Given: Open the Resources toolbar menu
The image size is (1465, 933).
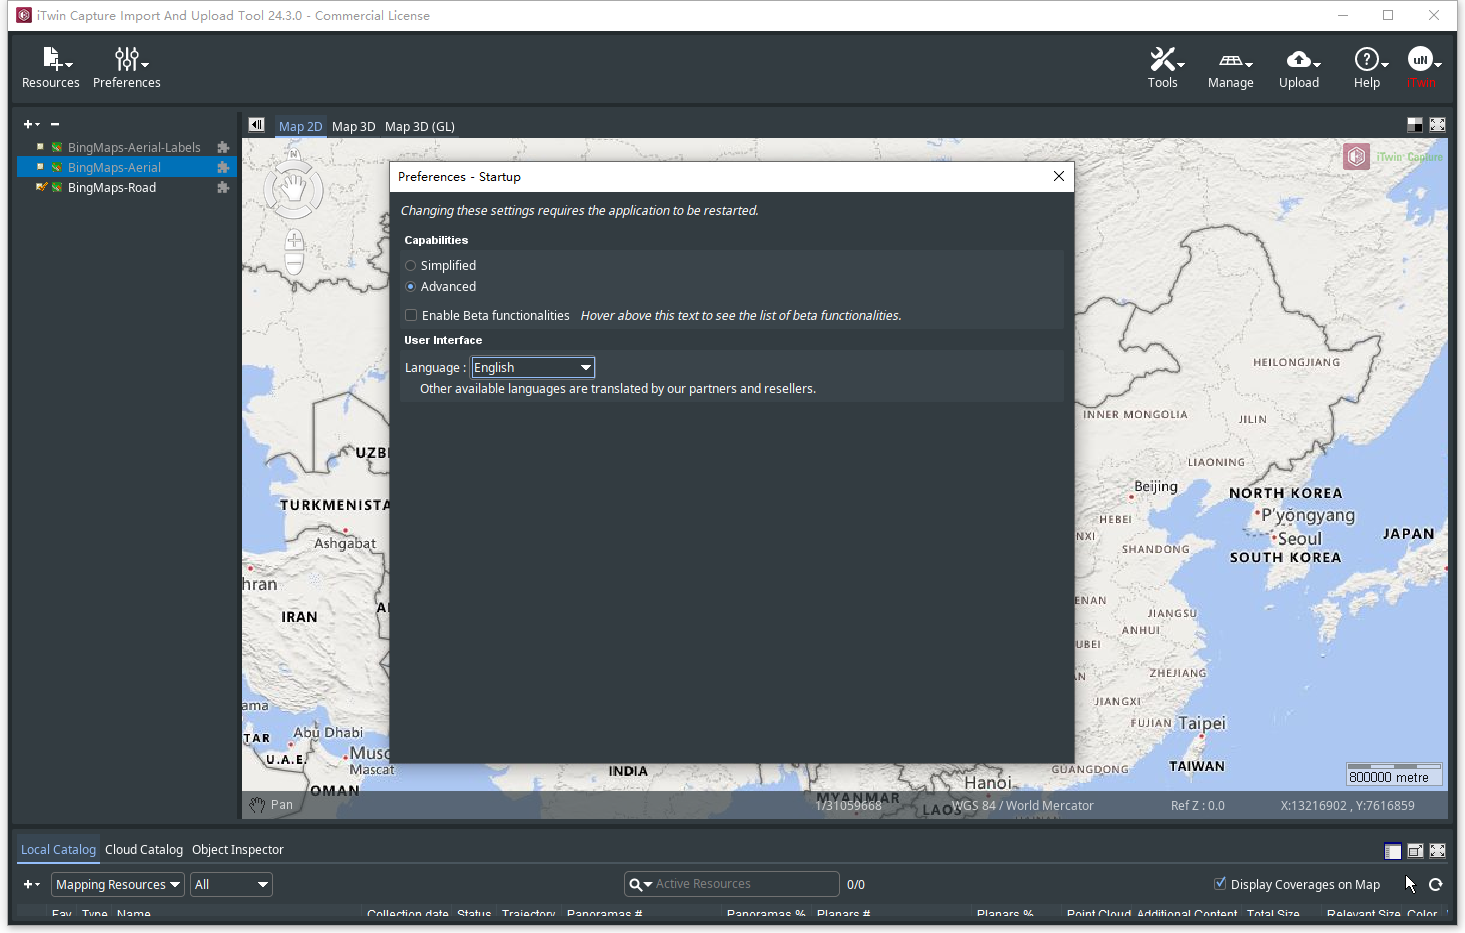Looking at the screenshot, I should point(51,68).
